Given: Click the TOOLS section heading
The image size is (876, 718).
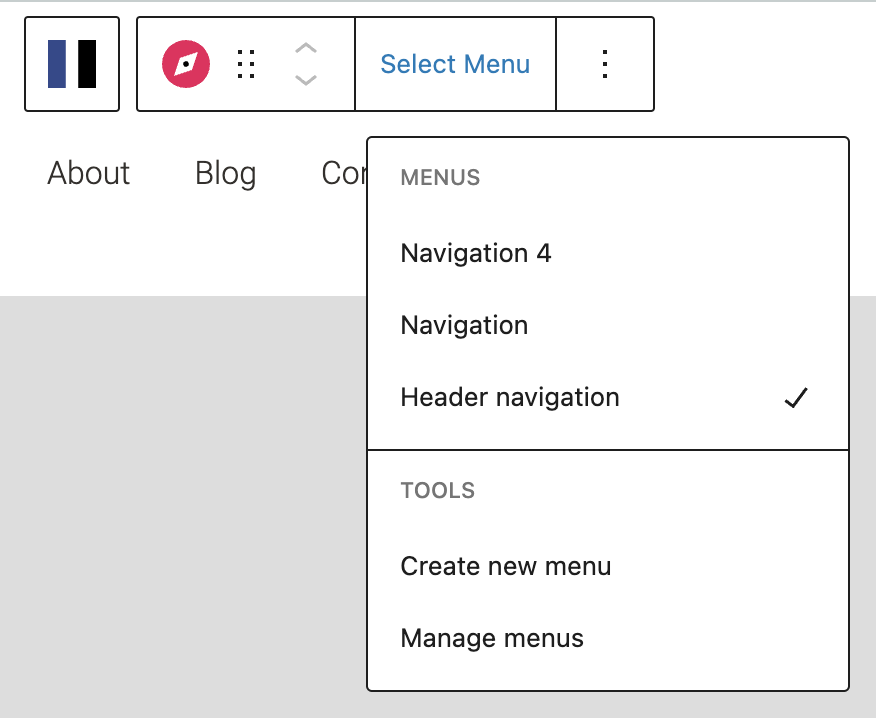Looking at the screenshot, I should click(437, 491).
